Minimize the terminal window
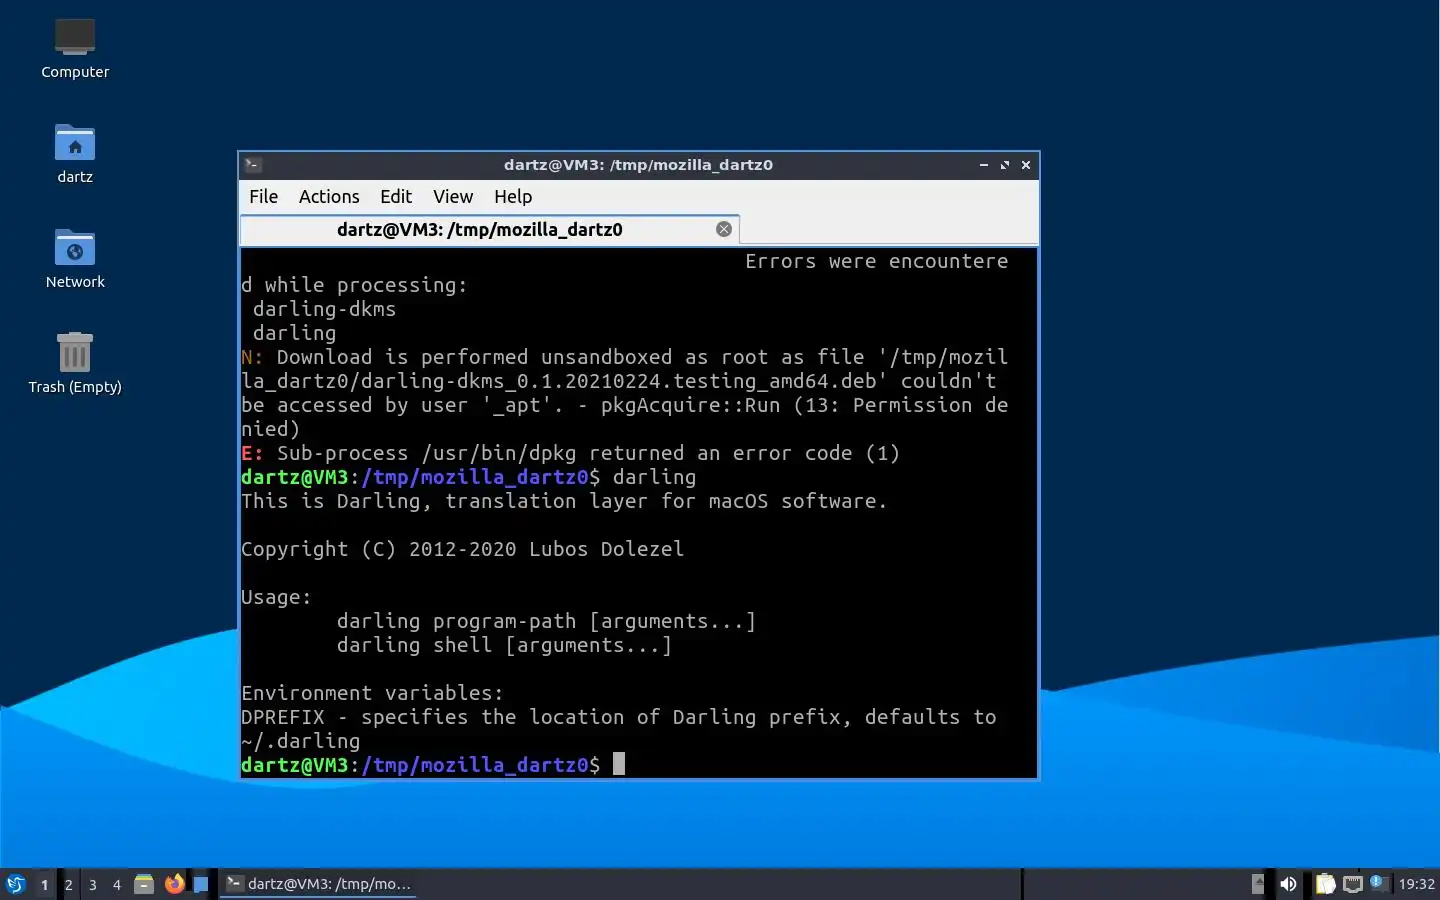This screenshot has height=900, width=1440. (984, 165)
